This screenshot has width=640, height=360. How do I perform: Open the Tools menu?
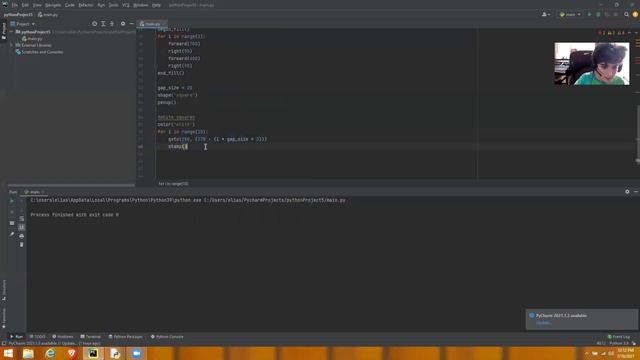click(x=113, y=5)
